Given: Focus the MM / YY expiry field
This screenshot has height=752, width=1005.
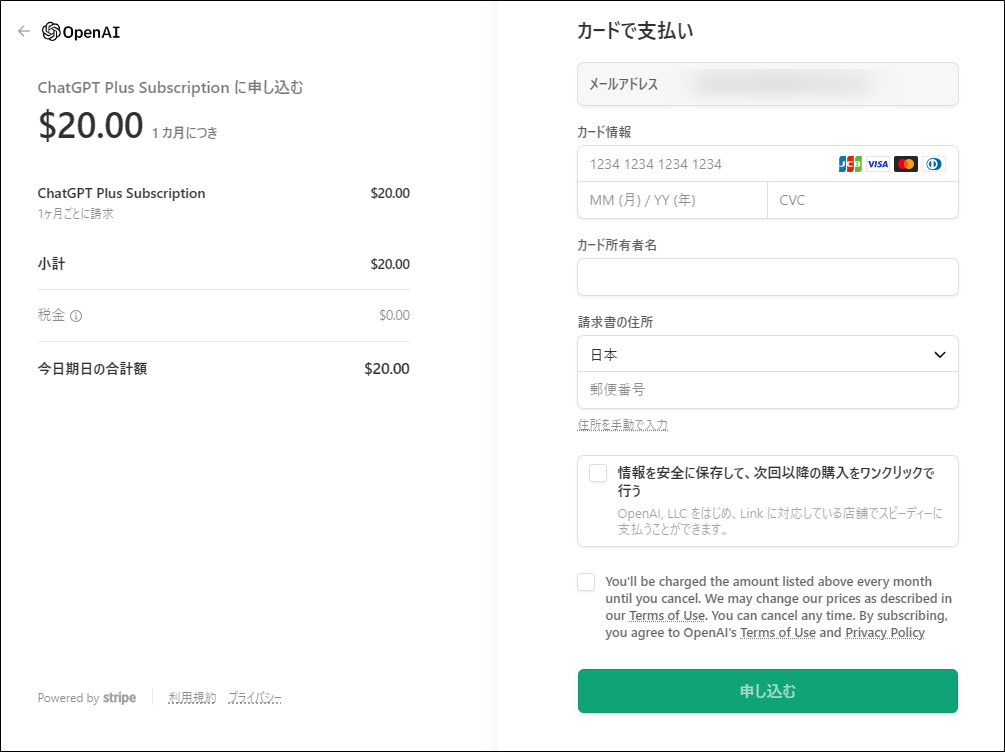Looking at the screenshot, I should point(672,200).
